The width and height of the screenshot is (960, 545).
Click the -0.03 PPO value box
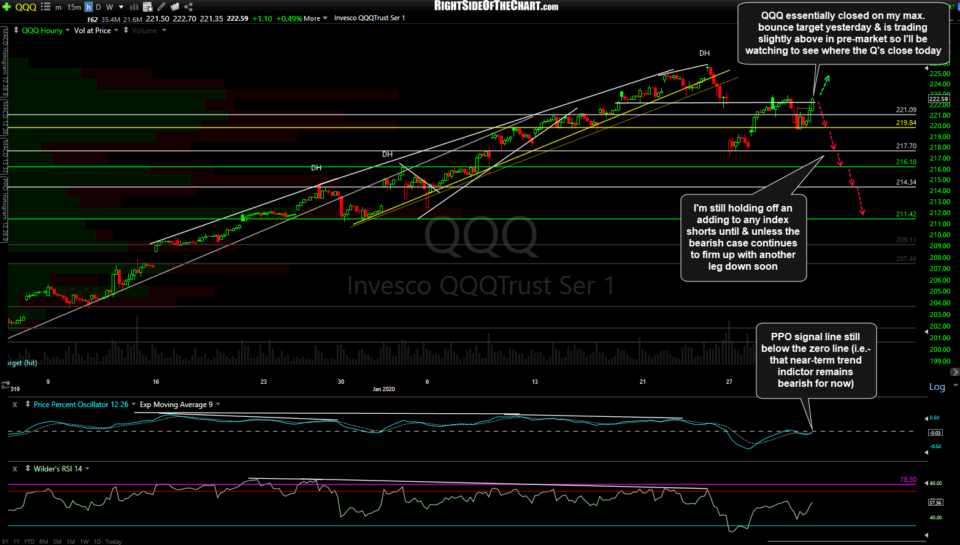(x=936, y=432)
